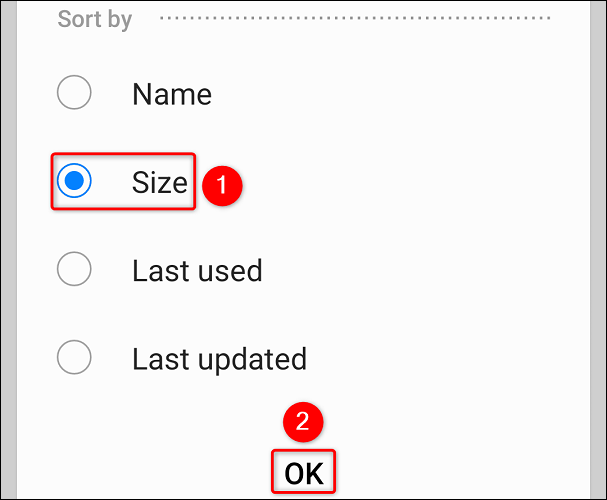Image resolution: width=607 pixels, height=500 pixels.
Task: Click the Last used label text
Action: tap(196, 270)
